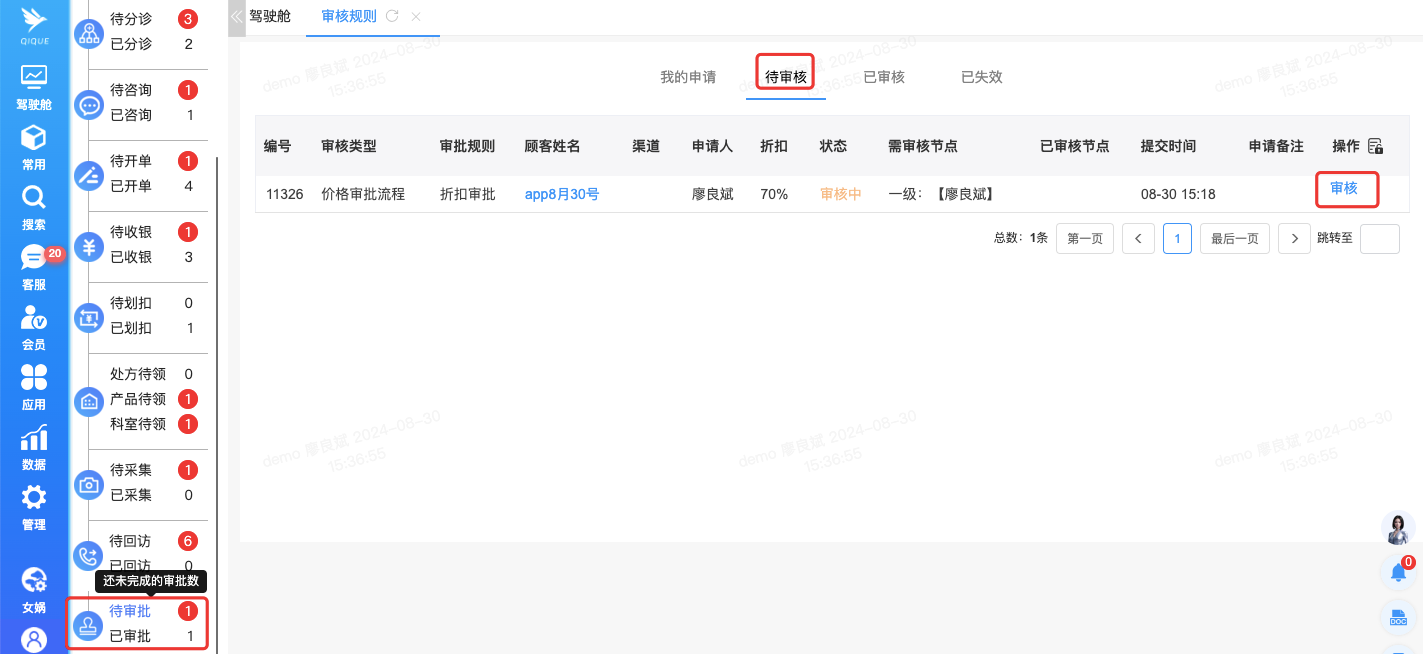Click the 审核 action link
1423x654 pixels.
click(x=1344, y=188)
